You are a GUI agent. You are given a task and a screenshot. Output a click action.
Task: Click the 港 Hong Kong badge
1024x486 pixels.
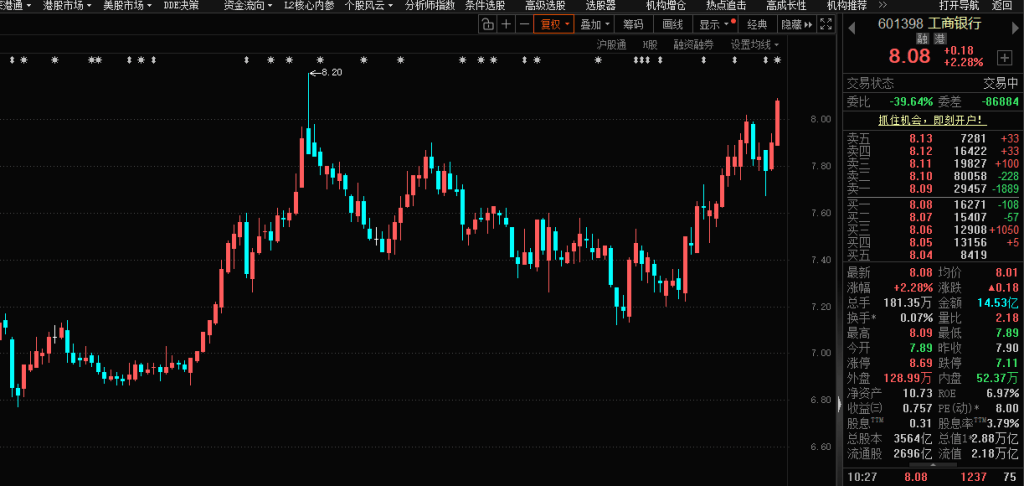pos(939,39)
